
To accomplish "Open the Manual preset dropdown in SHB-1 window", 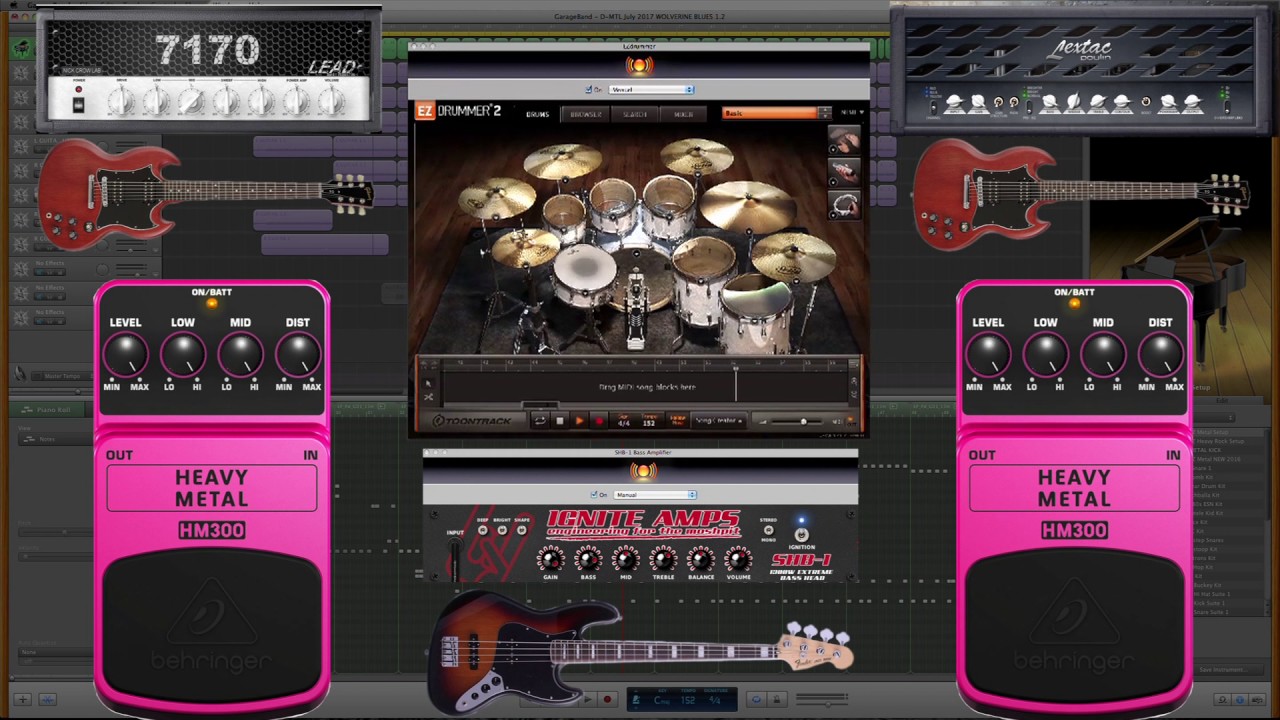I will click(x=655, y=495).
